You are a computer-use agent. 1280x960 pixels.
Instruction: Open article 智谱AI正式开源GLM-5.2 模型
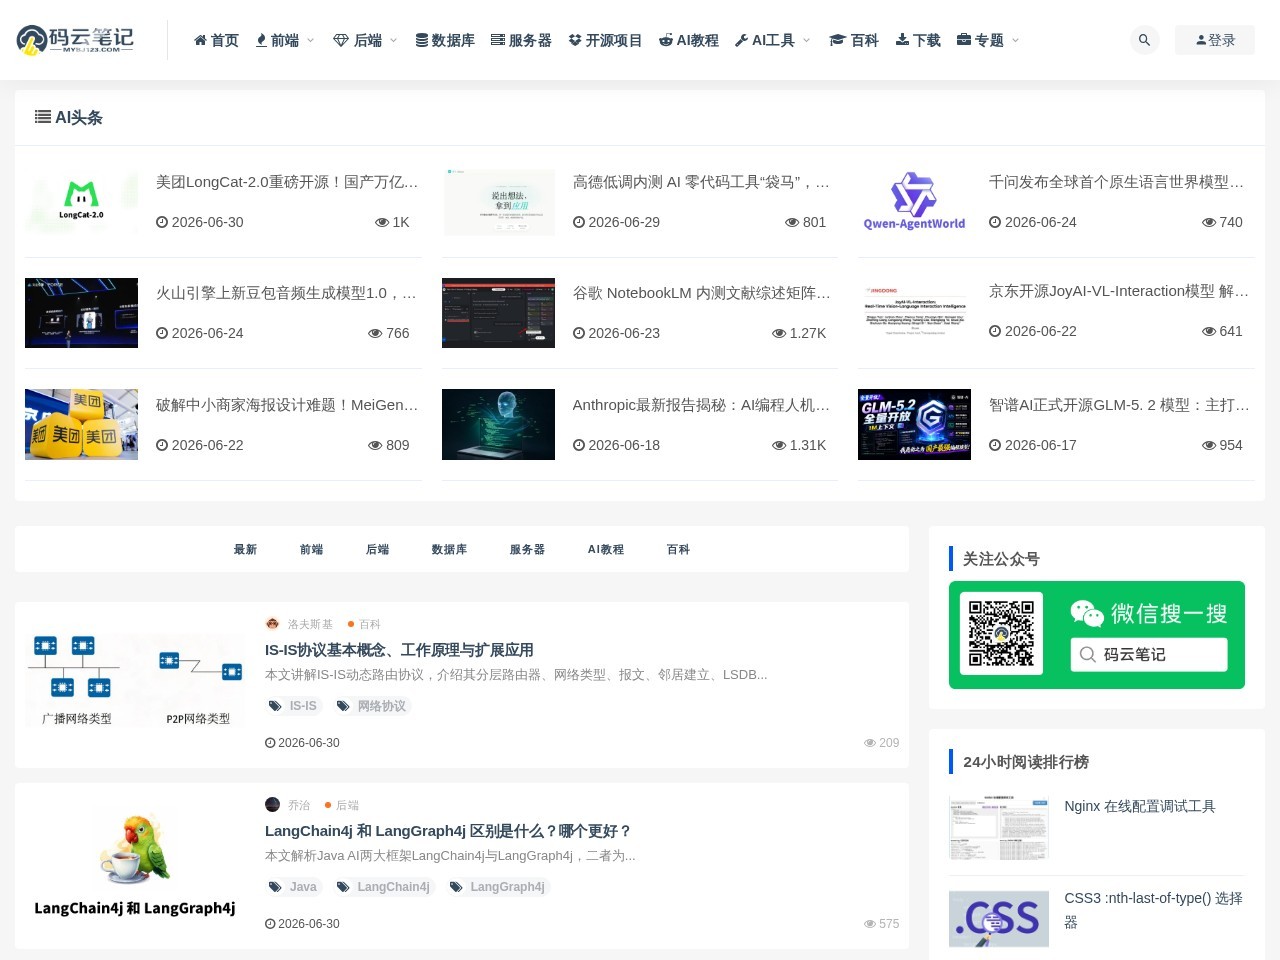(1119, 405)
